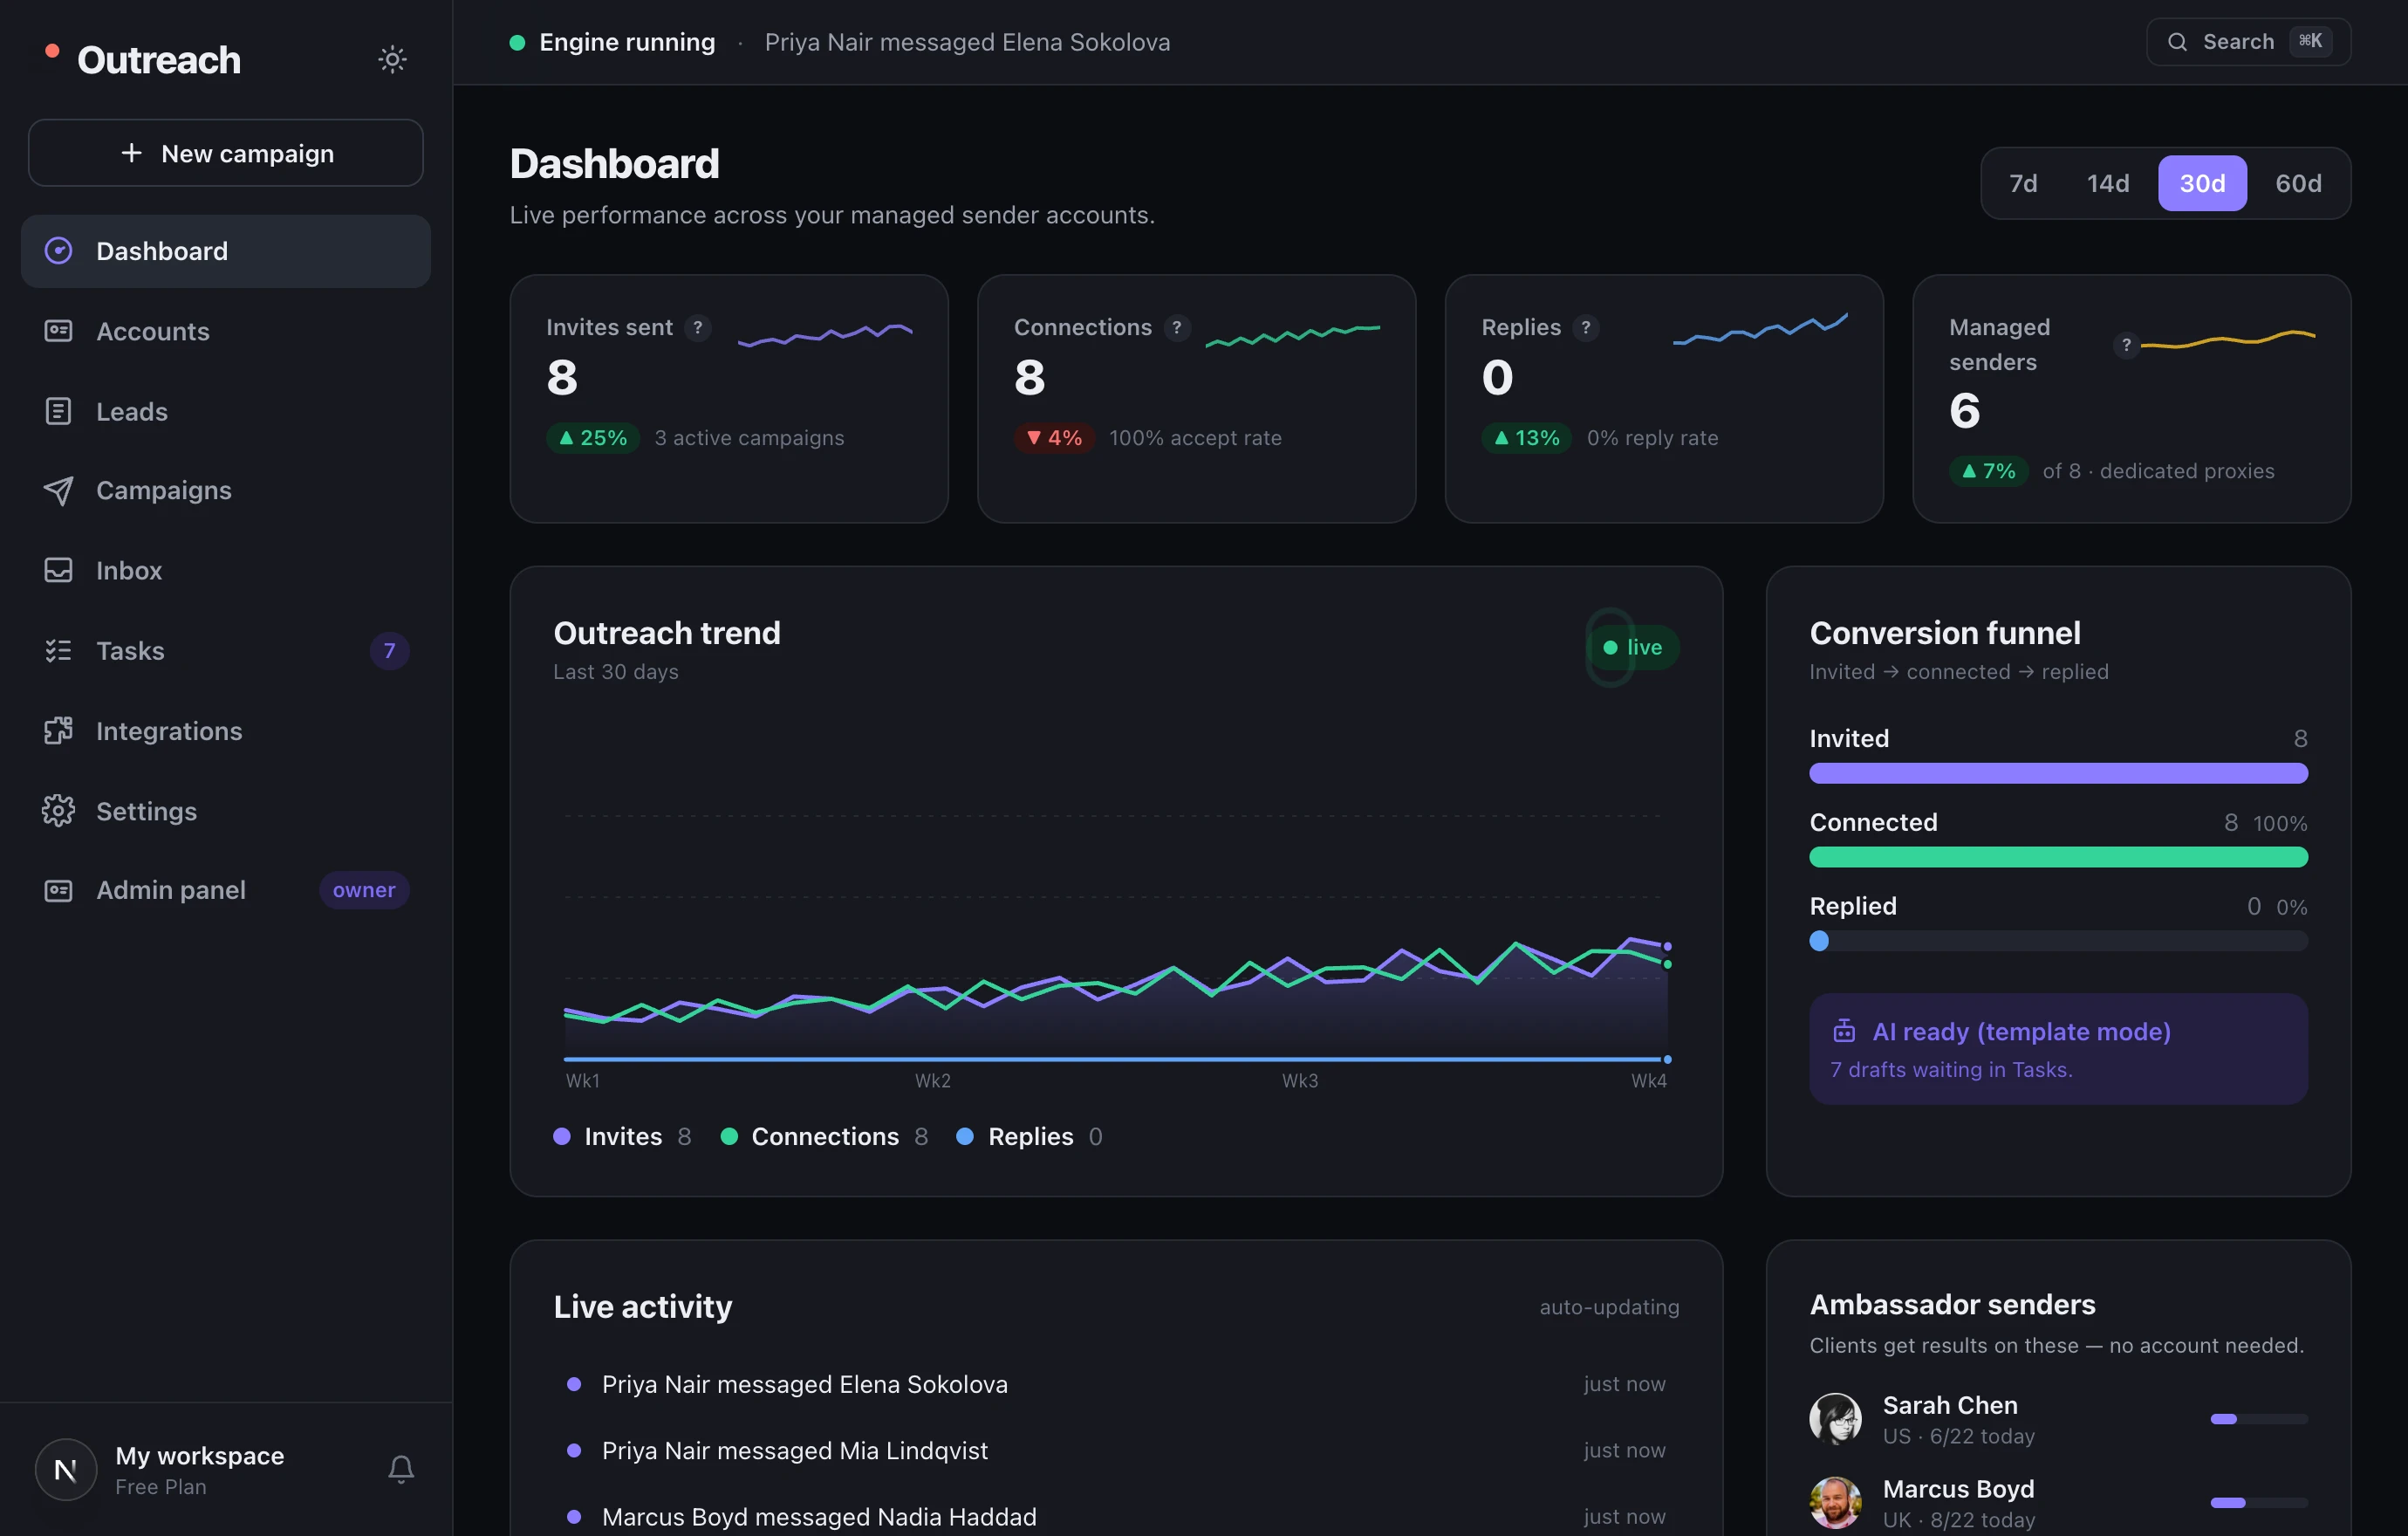Toggle the Invites series in the chart legend
The width and height of the screenshot is (2408, 1536).
pyautogui.click(x=622, y=1136)
